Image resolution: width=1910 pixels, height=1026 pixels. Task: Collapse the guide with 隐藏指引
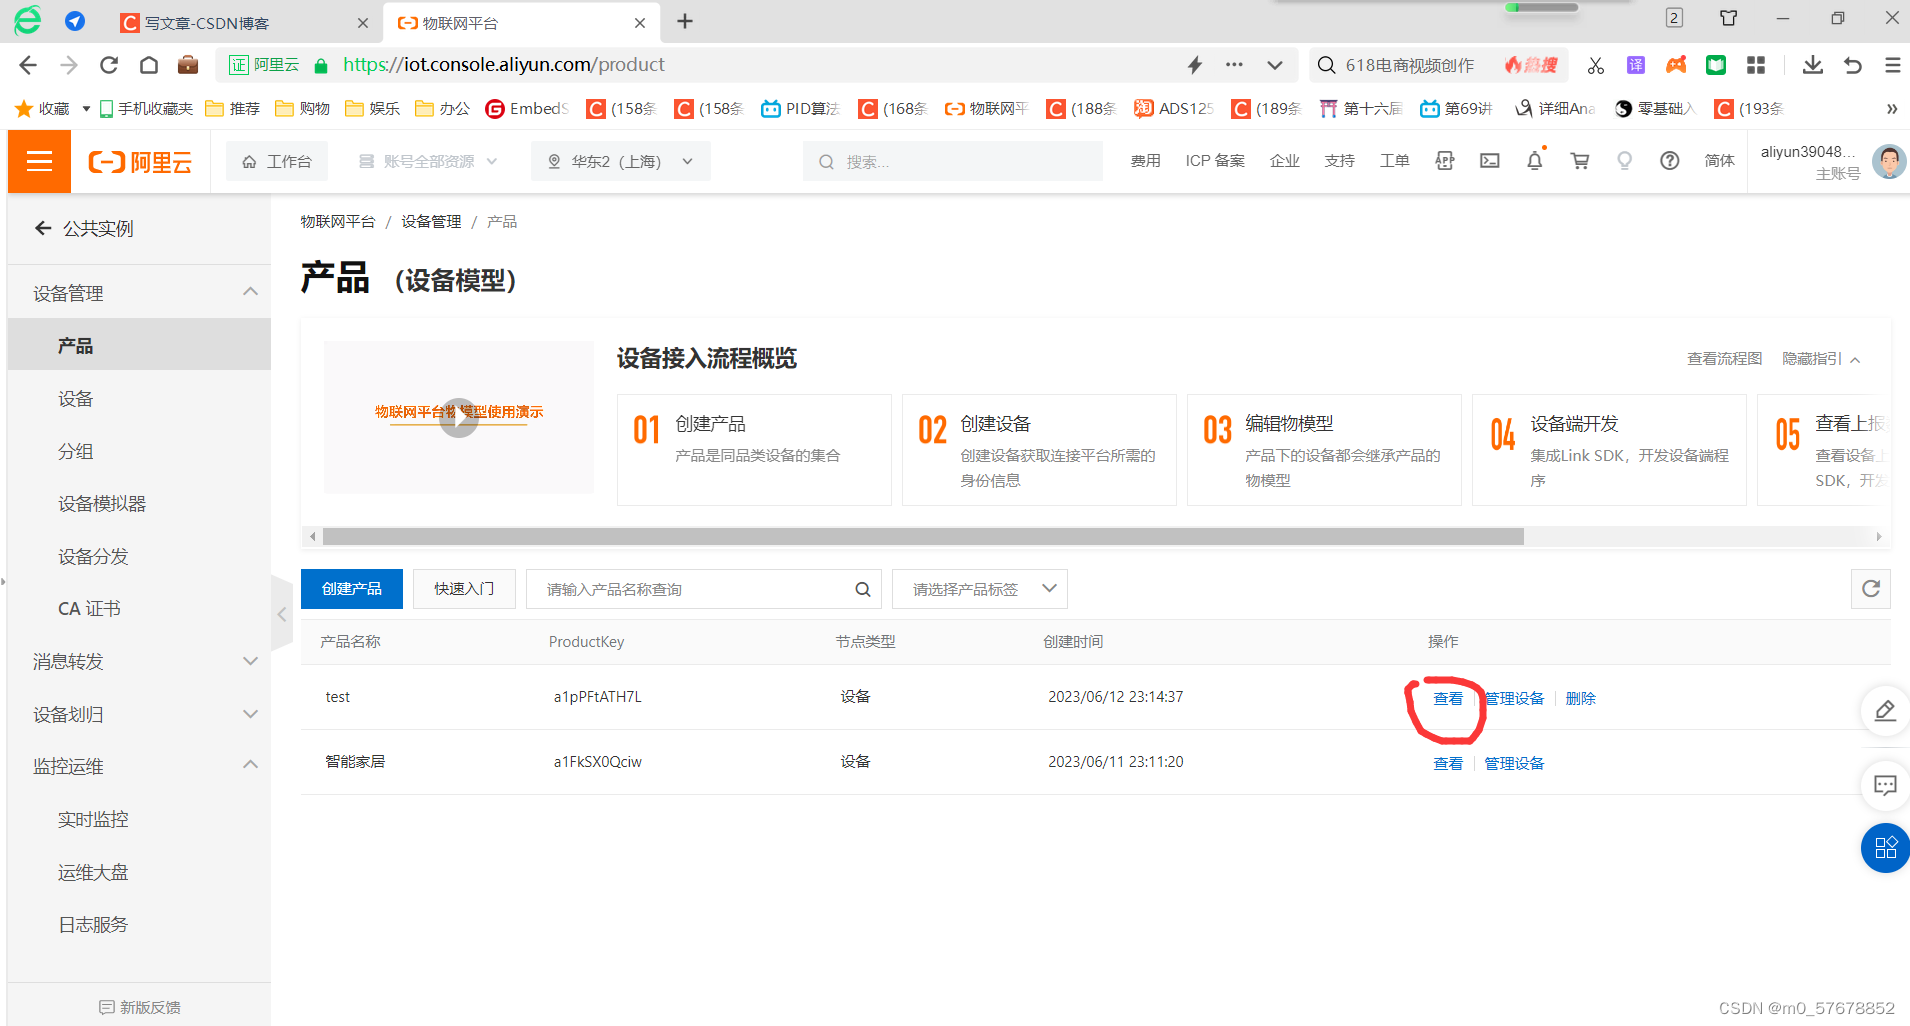pyautogui.click(x=1821, y=359)
